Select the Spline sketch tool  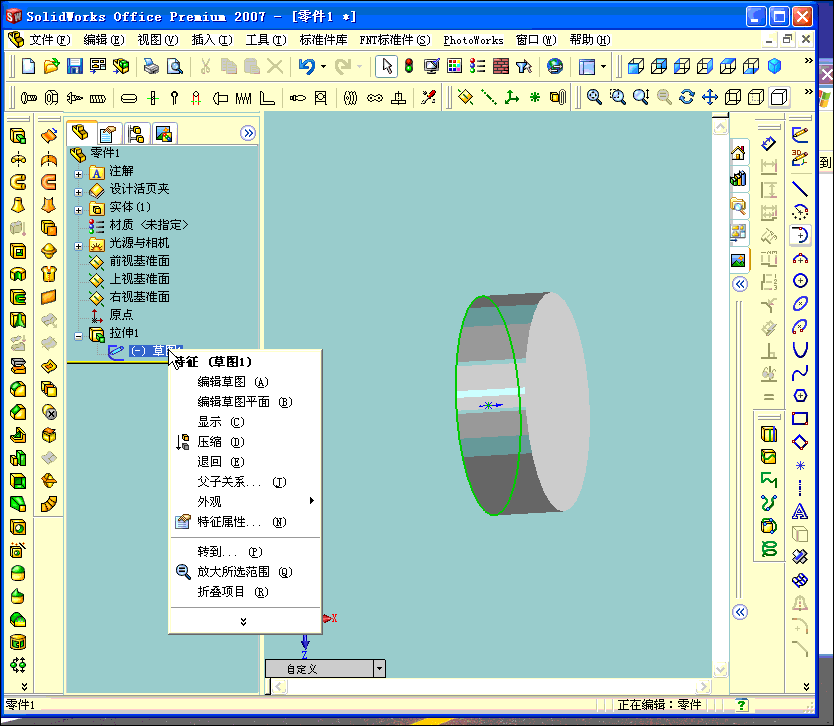[x=800, y=373]
